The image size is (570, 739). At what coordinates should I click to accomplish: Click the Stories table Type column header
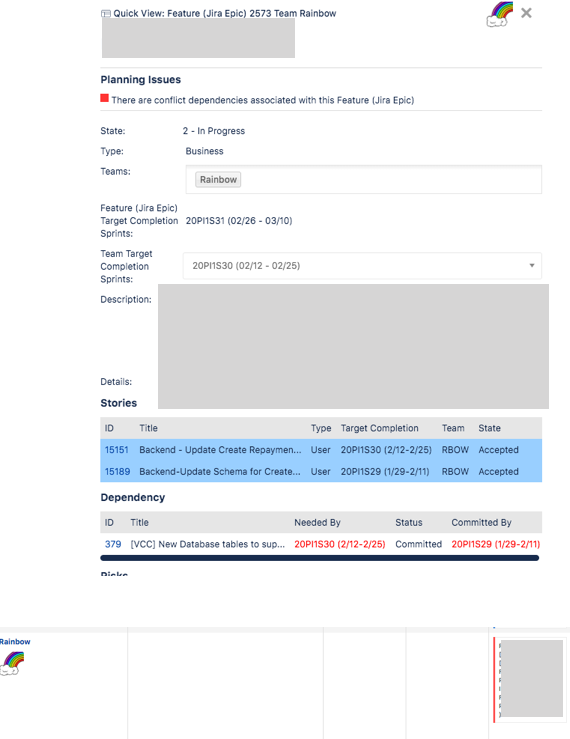tap(321, 428)
